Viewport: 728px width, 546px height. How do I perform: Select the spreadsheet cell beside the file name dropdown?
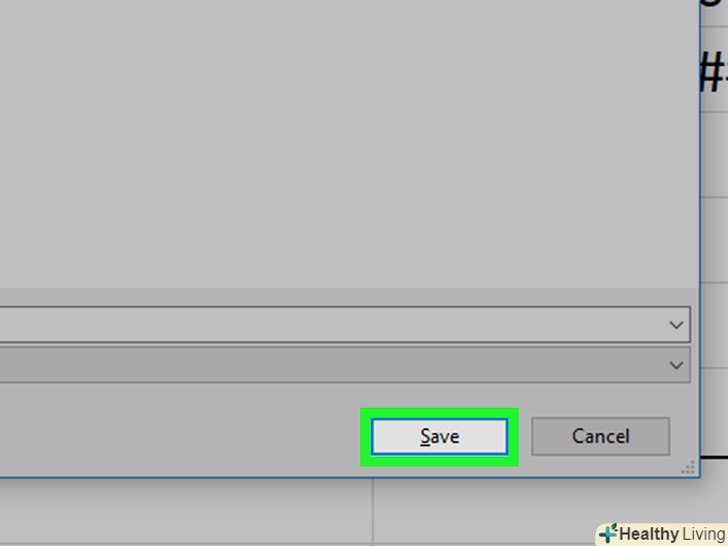pyautogui.click(x=714, y=325)
